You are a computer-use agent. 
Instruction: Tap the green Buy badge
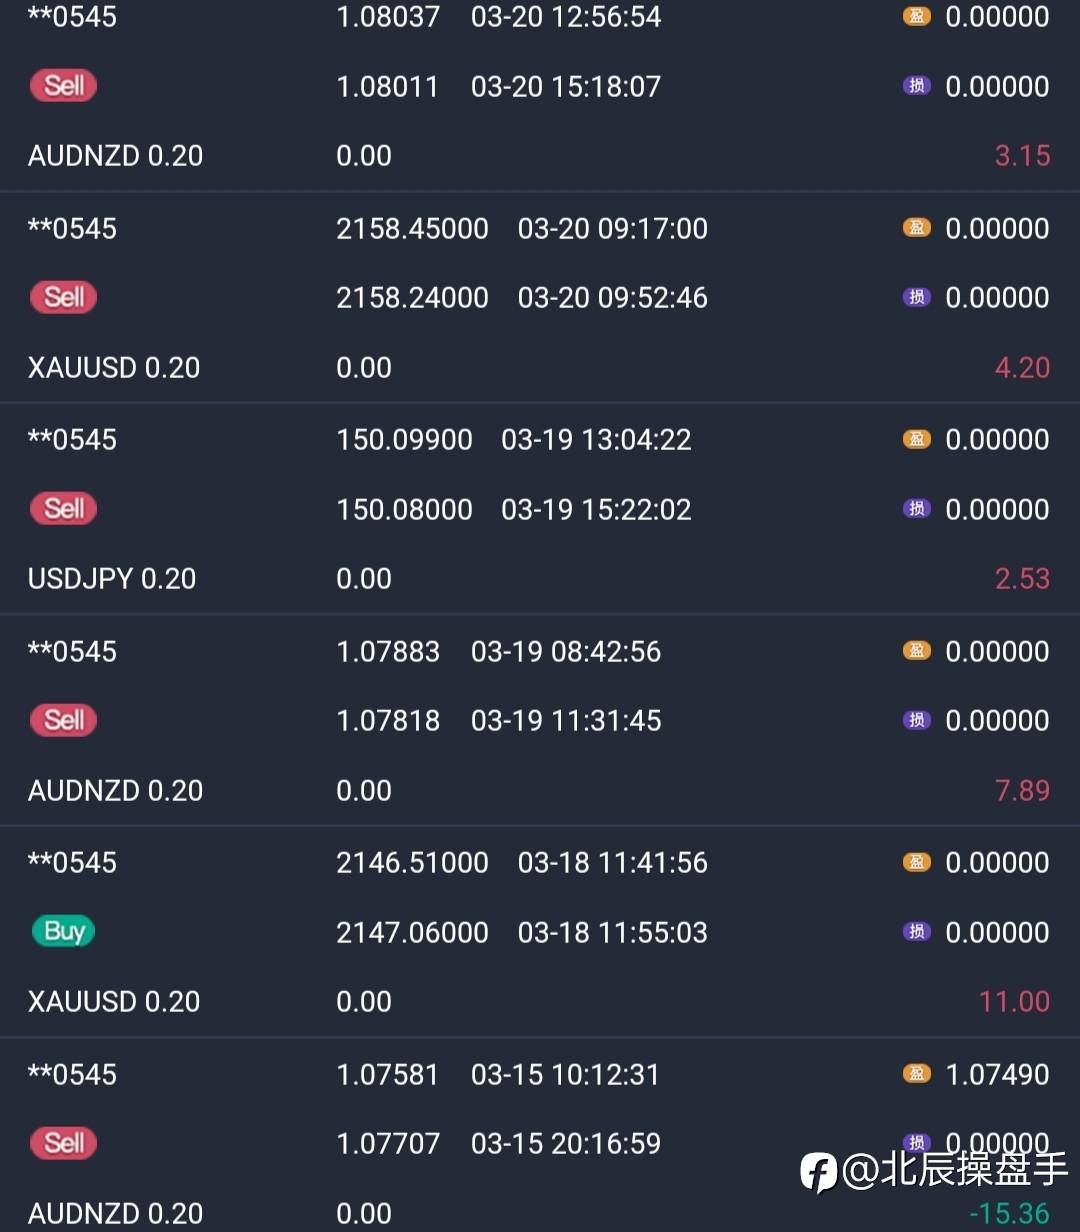pos(63,932)
